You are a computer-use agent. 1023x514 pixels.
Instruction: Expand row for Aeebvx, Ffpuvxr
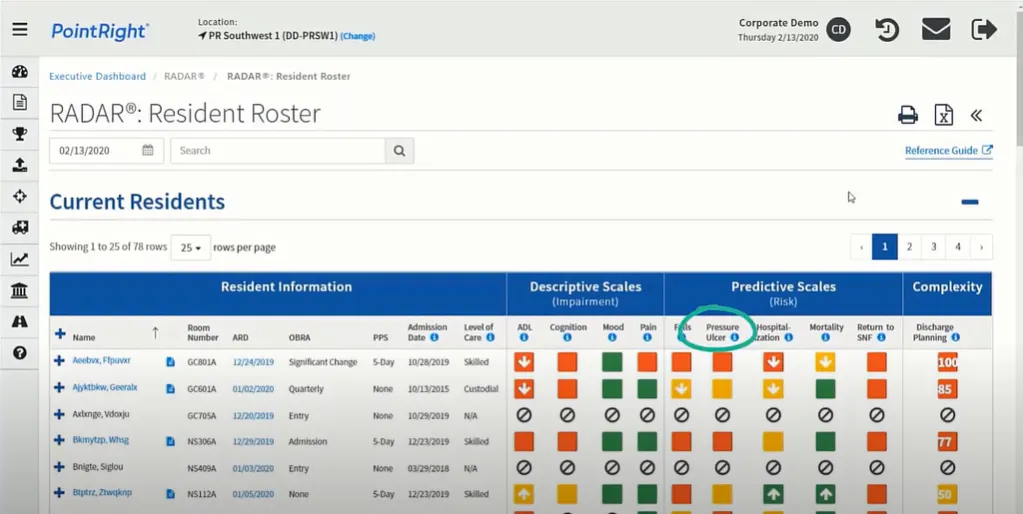tap(59, 361)
